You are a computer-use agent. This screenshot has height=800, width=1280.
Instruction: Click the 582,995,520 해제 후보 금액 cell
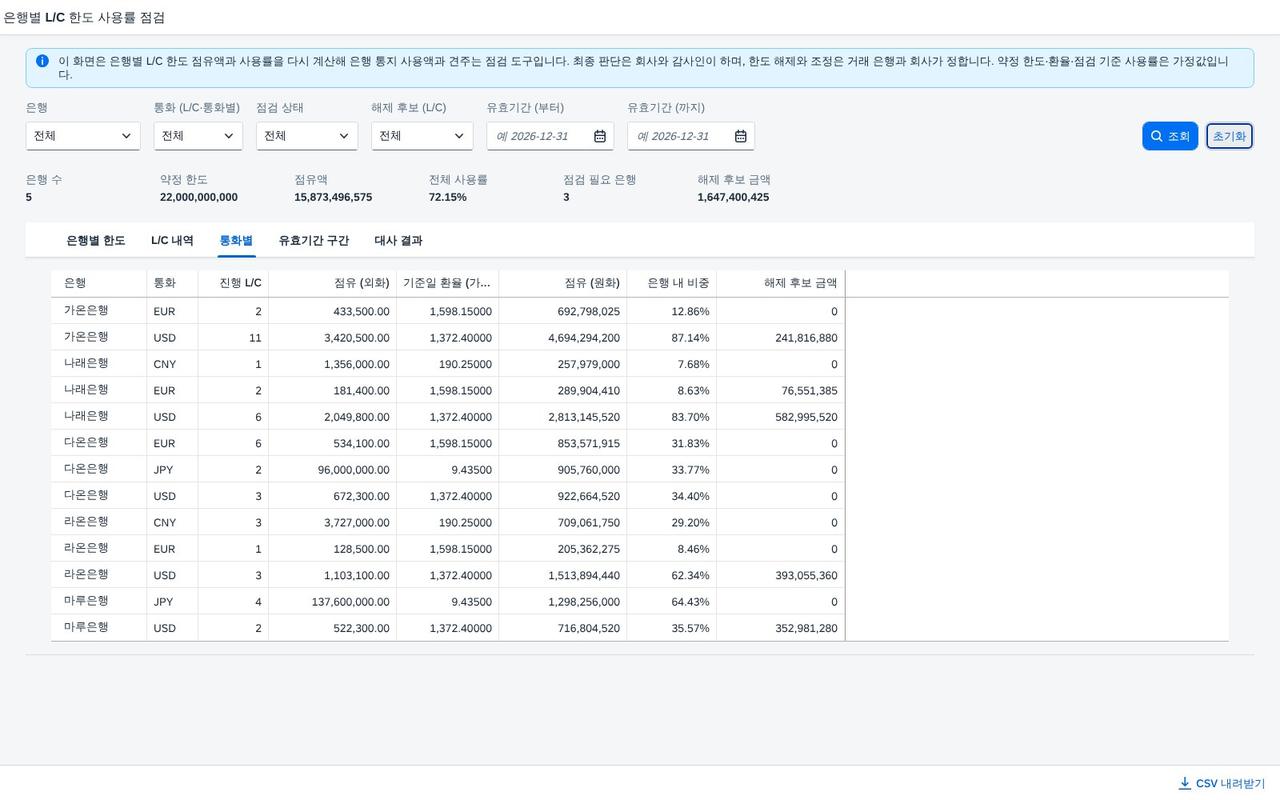pos(781,417)
